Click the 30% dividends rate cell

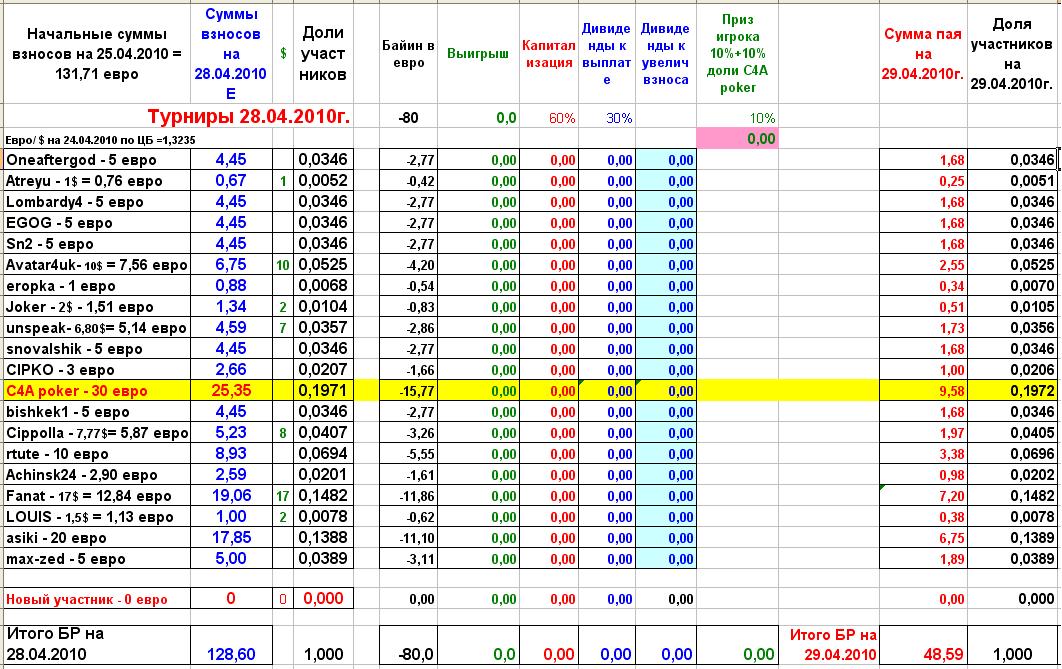point(608,118)
